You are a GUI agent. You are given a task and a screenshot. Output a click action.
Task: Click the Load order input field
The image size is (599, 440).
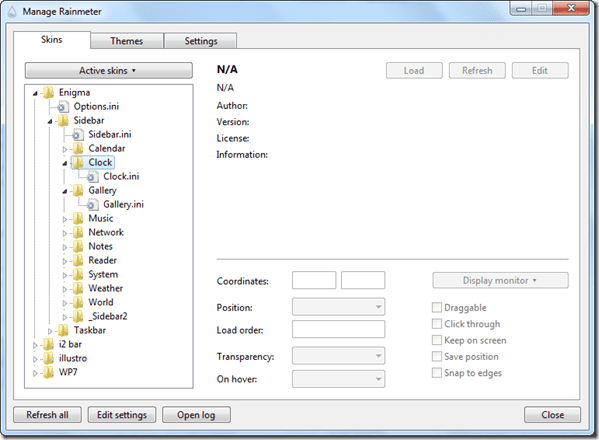(x=338, y=329)
